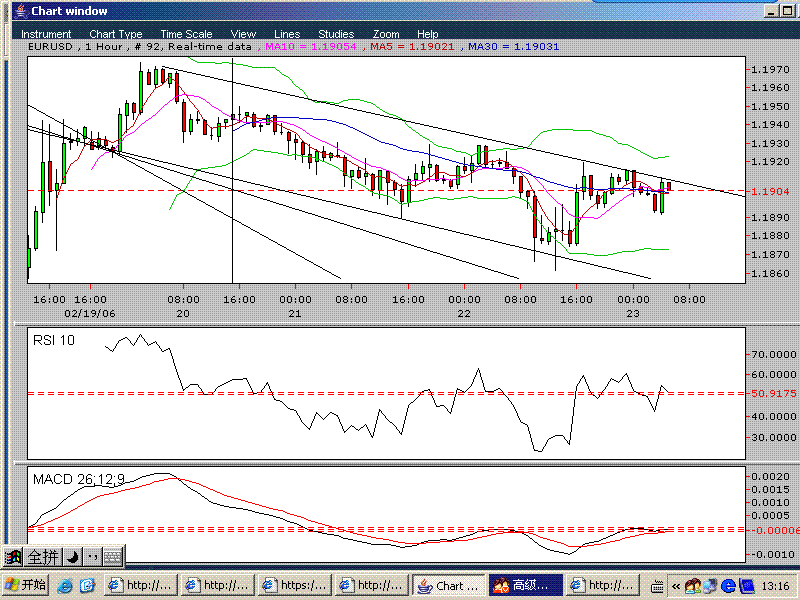Switch to the fourth http:// taskbar window

click(372, 585)
